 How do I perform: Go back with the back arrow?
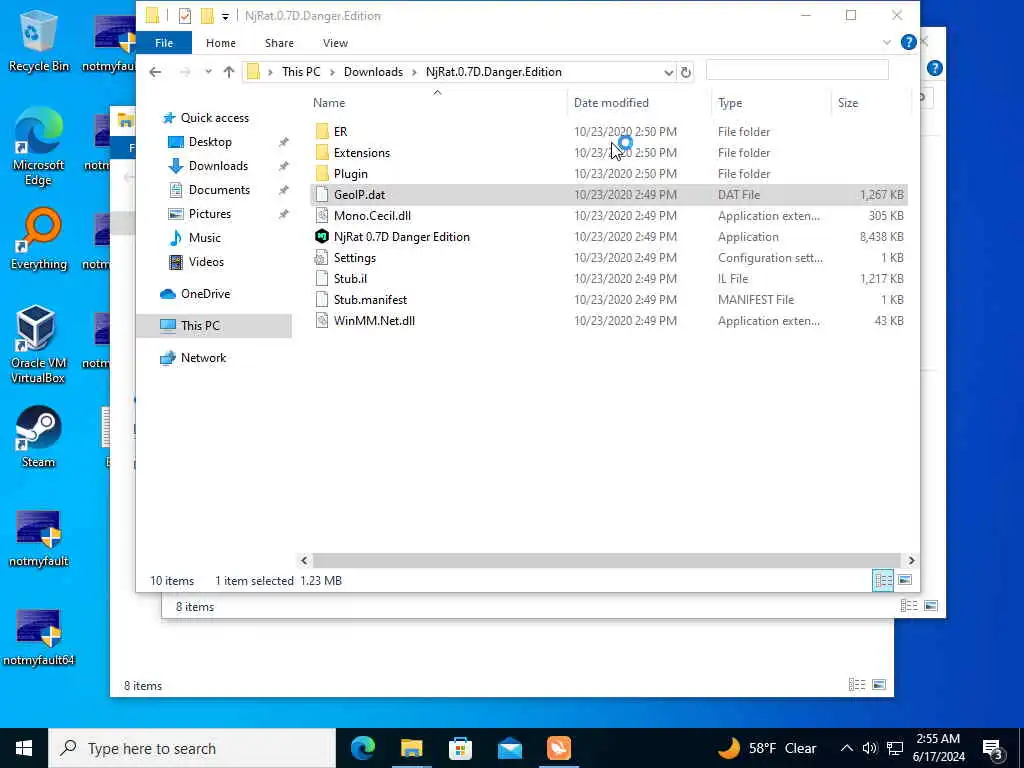(155, 72)
